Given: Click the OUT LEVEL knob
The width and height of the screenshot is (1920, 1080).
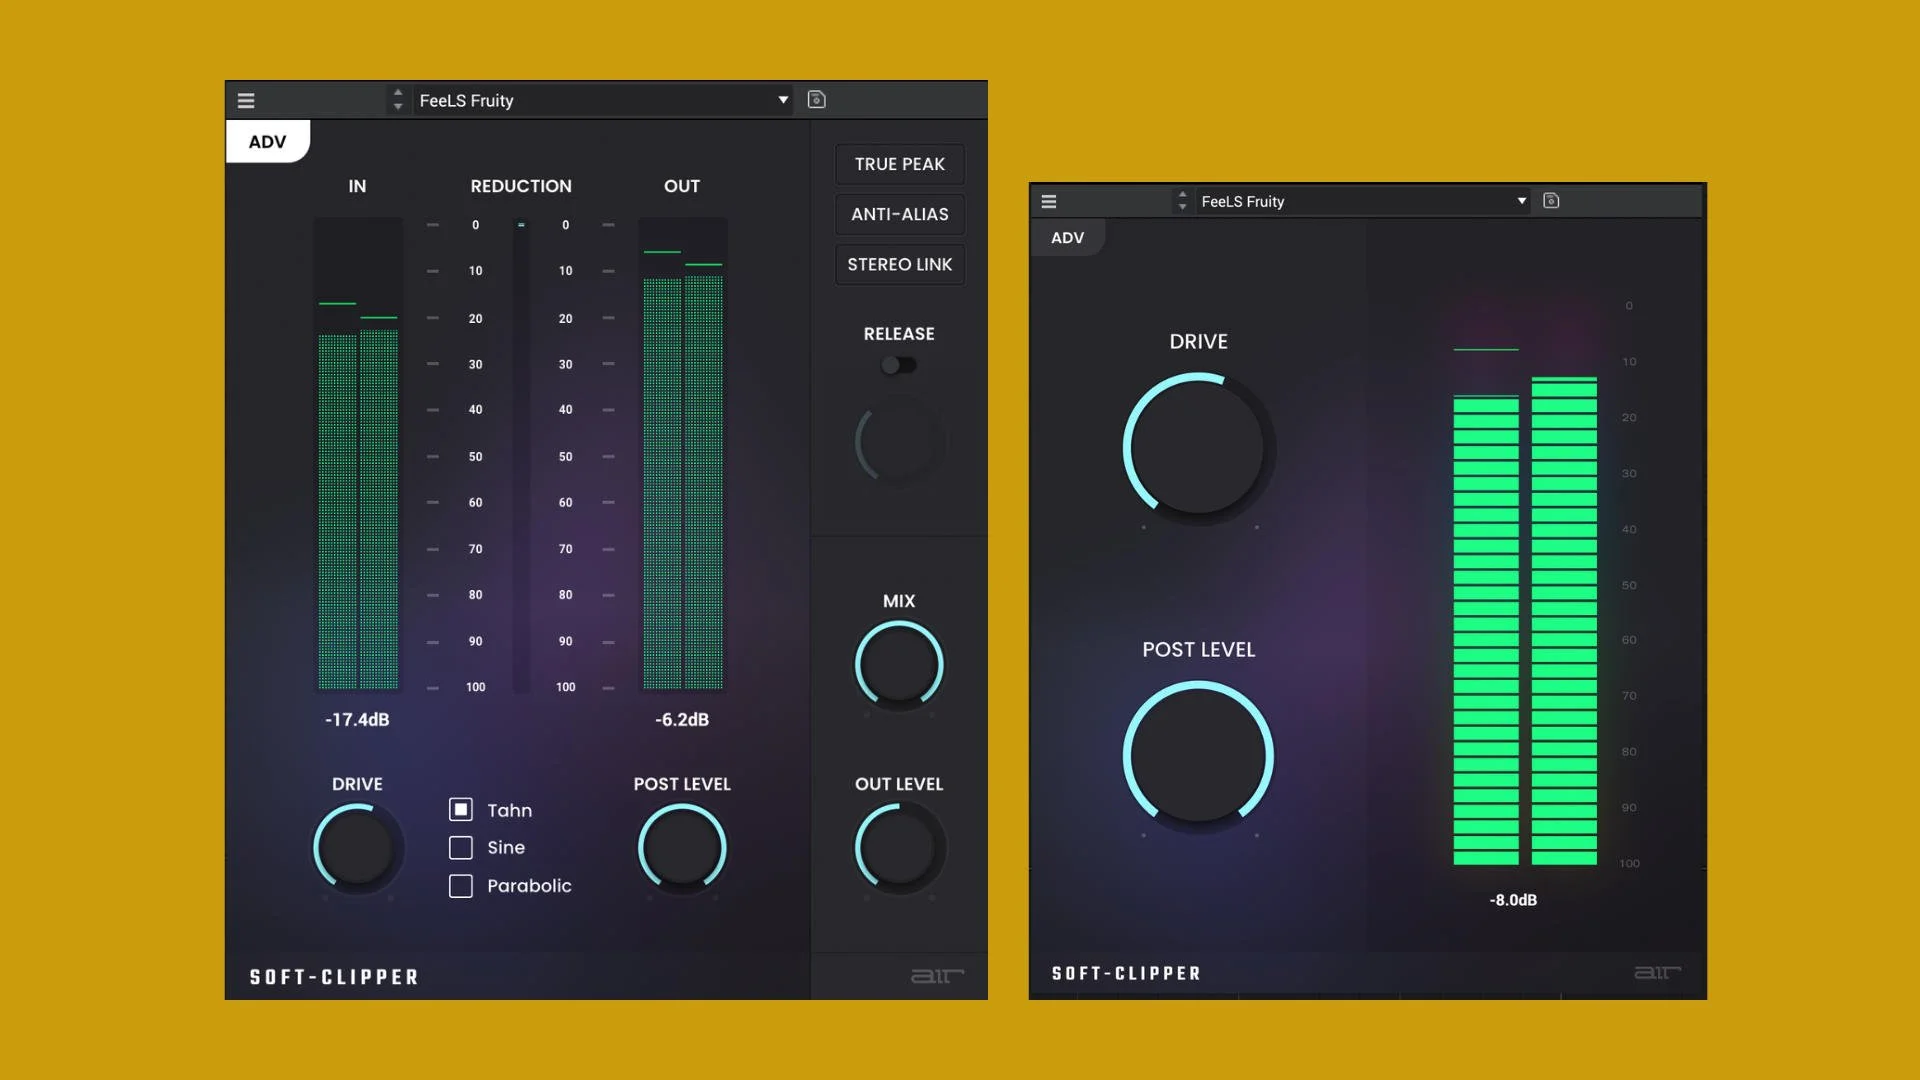Looking at the screenshot, I should (898, 848).
